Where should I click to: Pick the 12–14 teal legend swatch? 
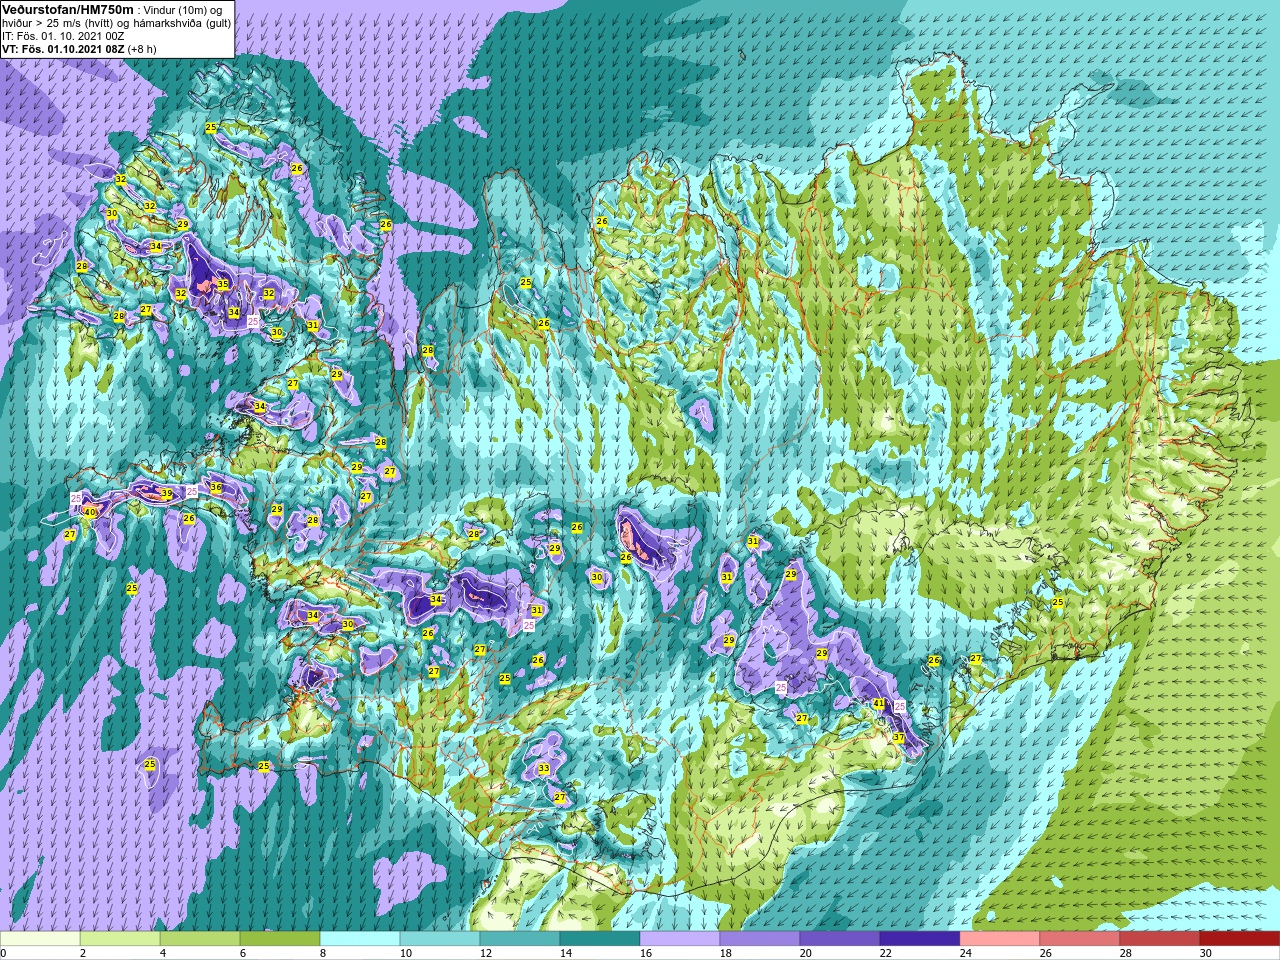(520, 939)
